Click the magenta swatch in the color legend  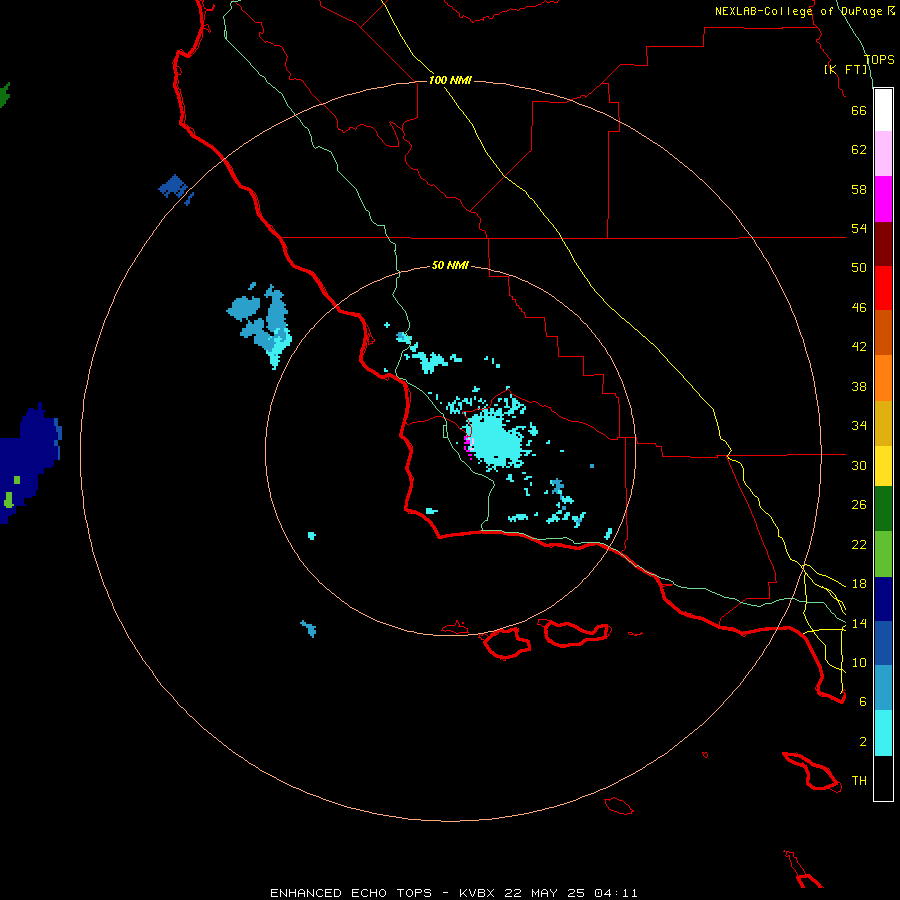coord(883,199)
